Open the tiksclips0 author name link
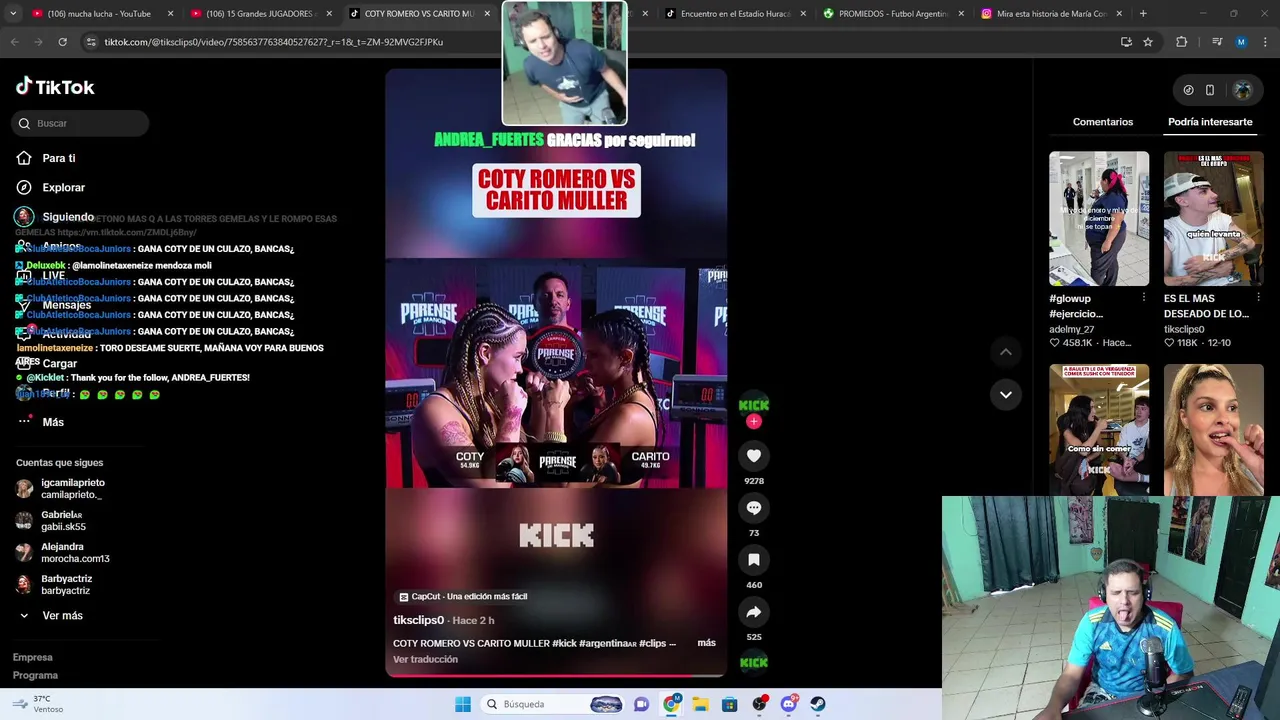 click(x=418, y=620)
